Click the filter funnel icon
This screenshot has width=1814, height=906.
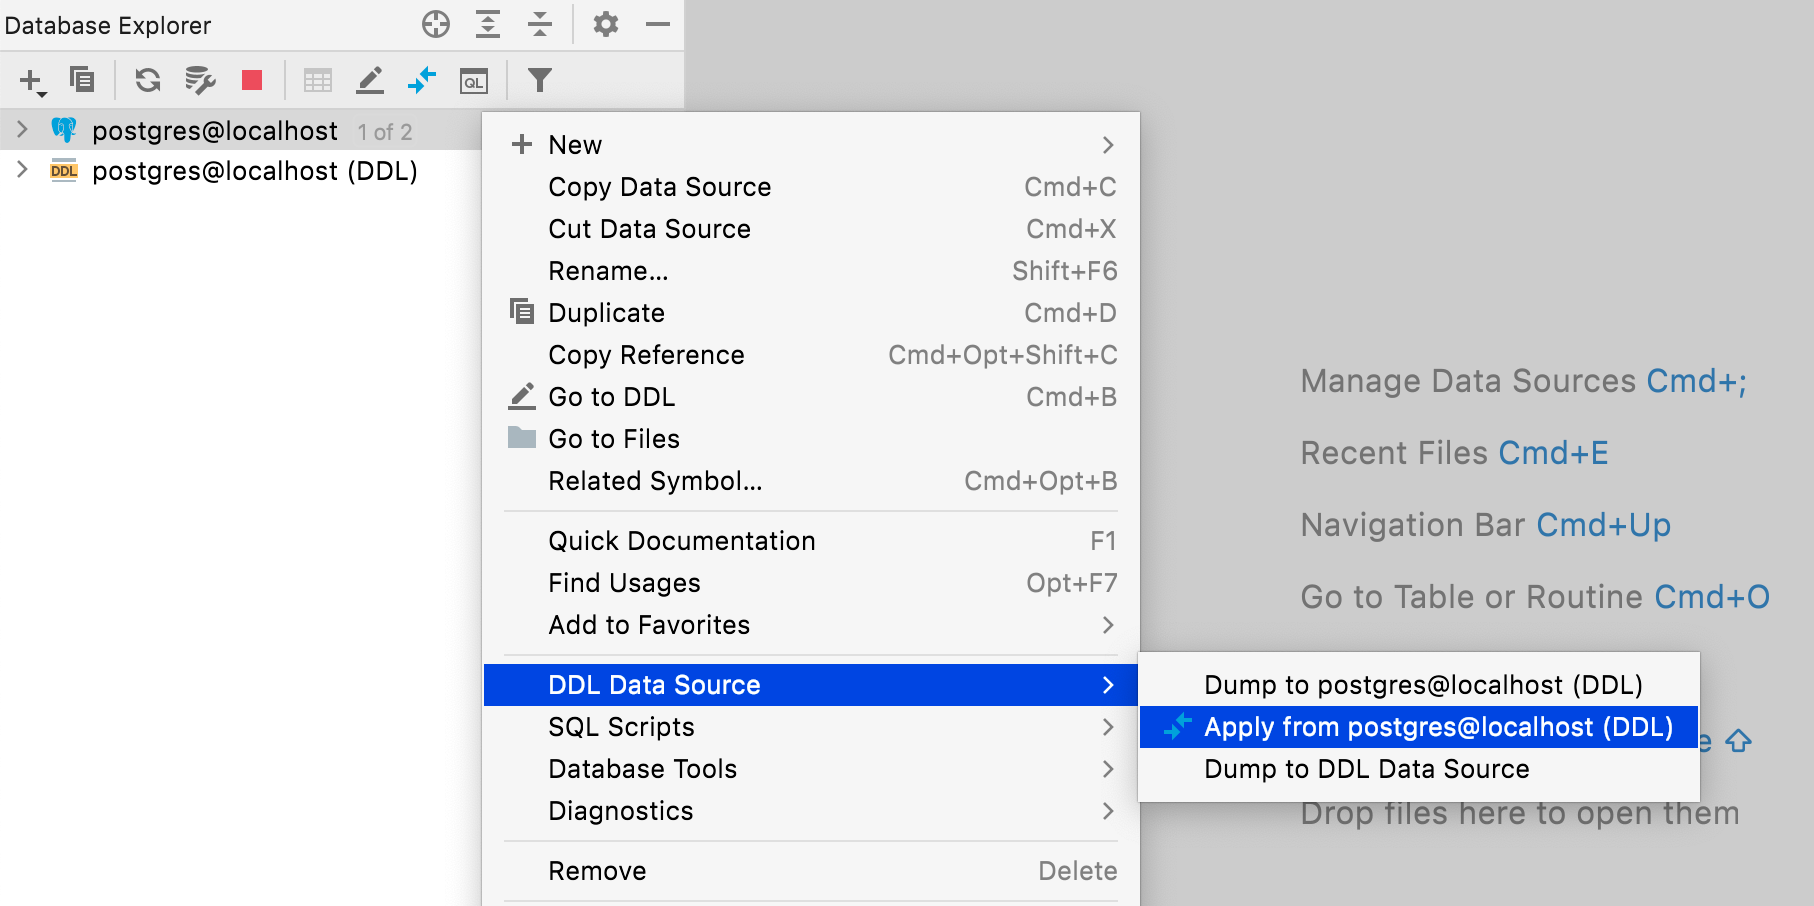540,80
